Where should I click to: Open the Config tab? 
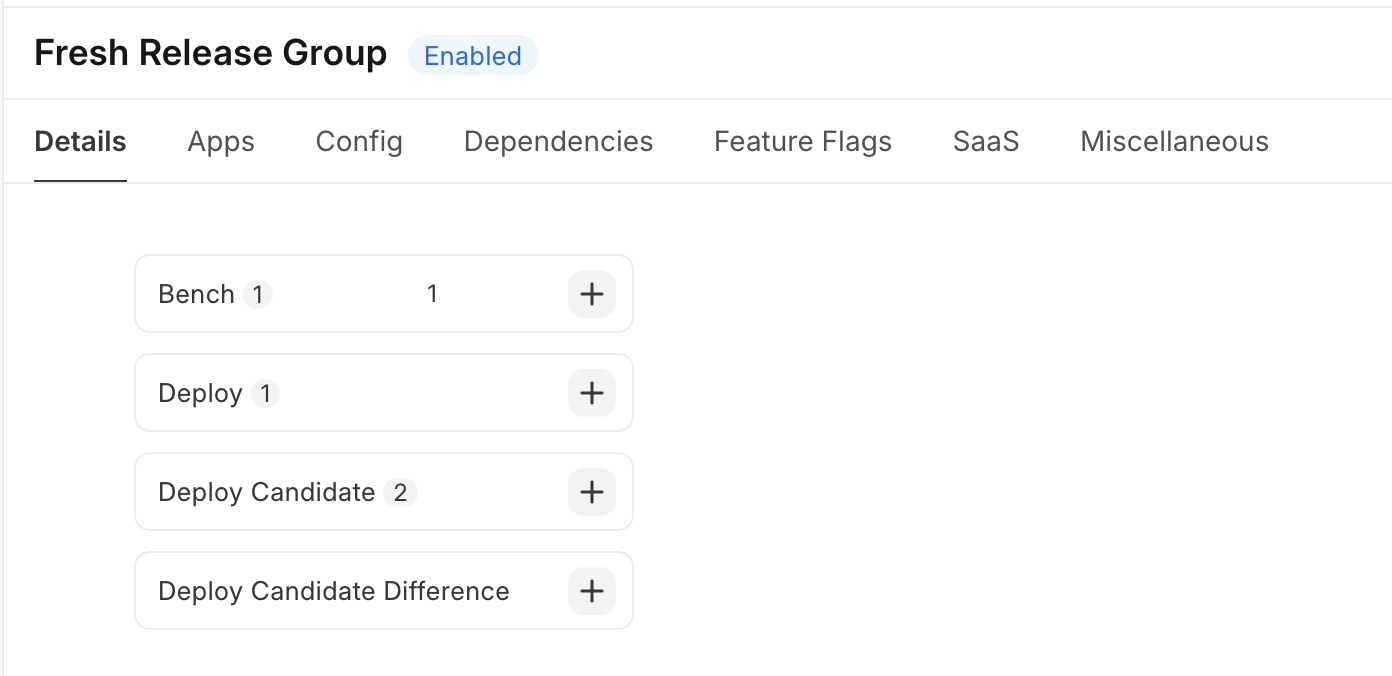pyautogui.click(x=359, y=142)
